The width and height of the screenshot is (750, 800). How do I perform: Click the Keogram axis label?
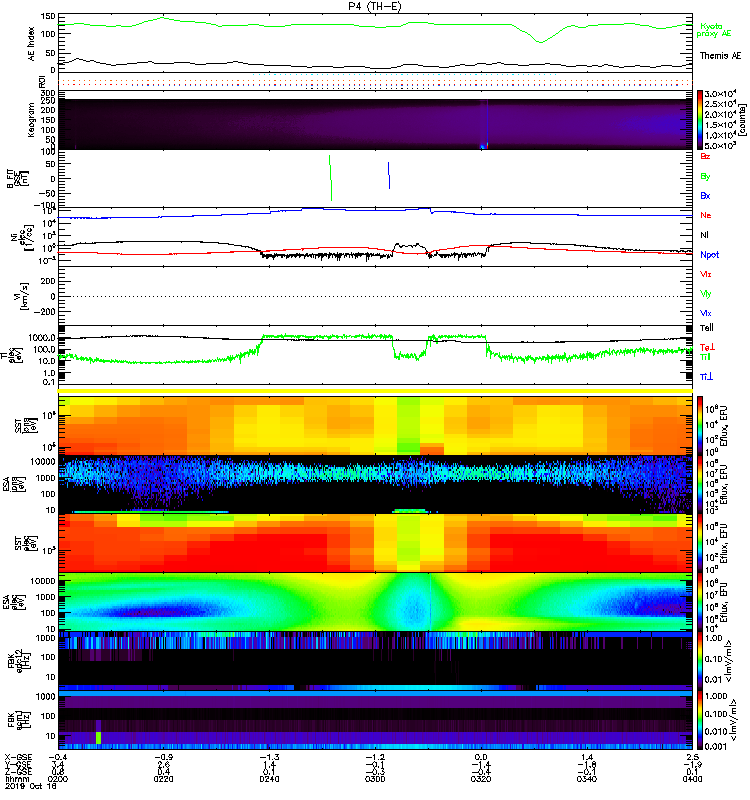(31, 119)
